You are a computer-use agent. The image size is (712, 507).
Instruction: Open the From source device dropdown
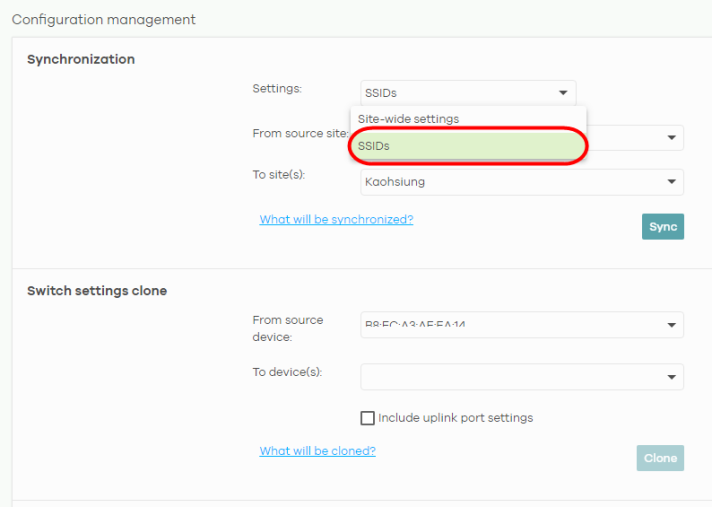click(x=510, y=325)
